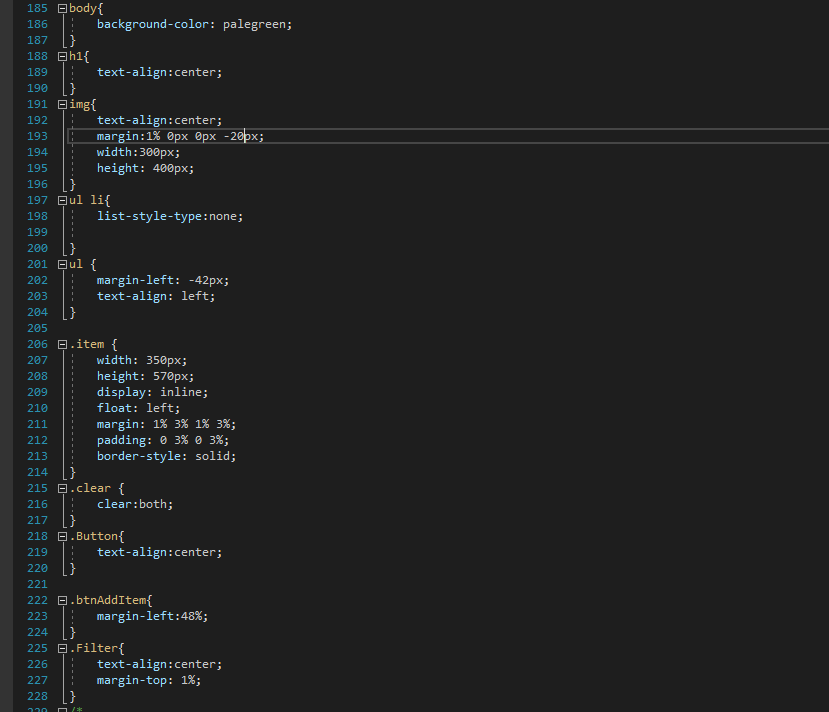829x712 pixels.
Task: Click the 'clear:both' declaration
Action: 132,504
